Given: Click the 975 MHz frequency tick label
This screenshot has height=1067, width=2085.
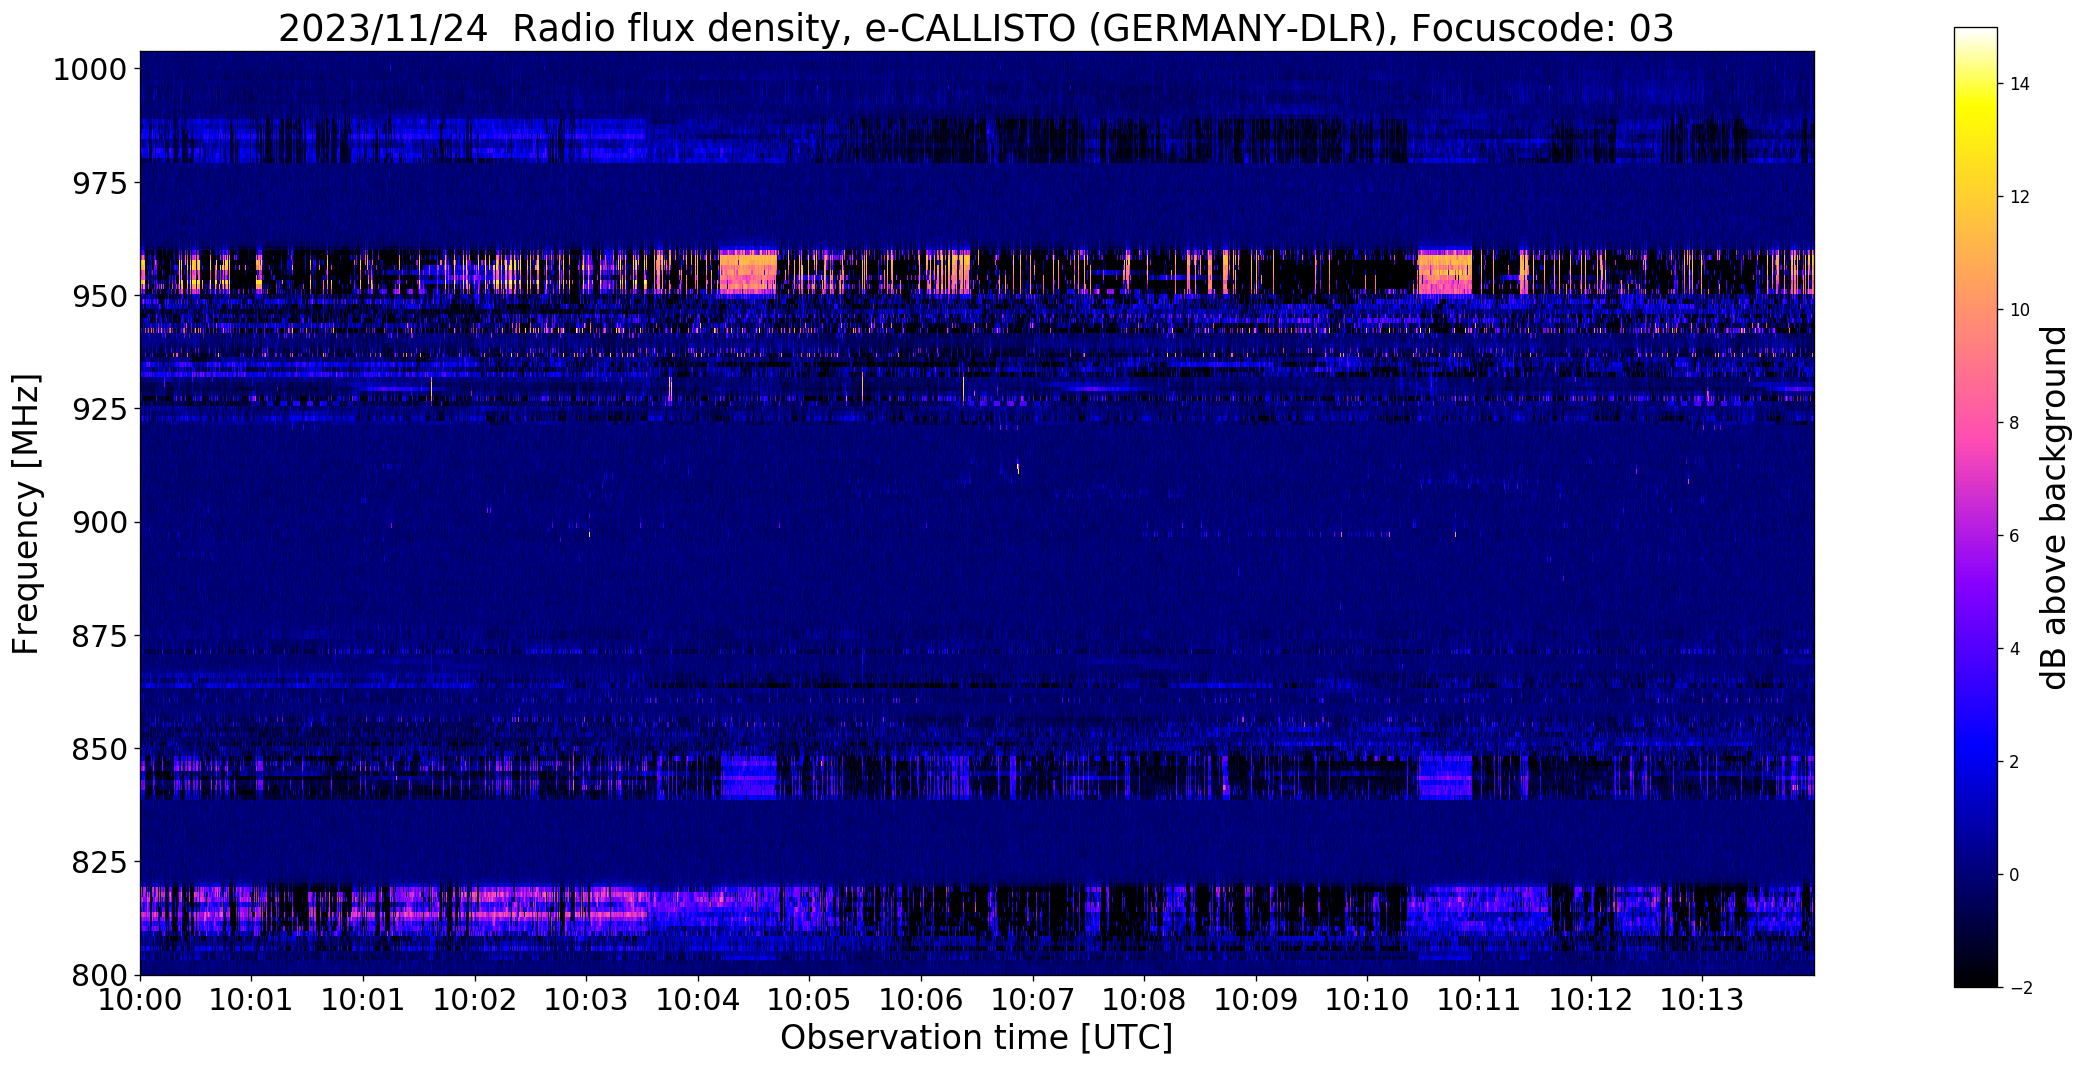Looking at the screenshot, I should pyautogui.click(x=100, y=183).
